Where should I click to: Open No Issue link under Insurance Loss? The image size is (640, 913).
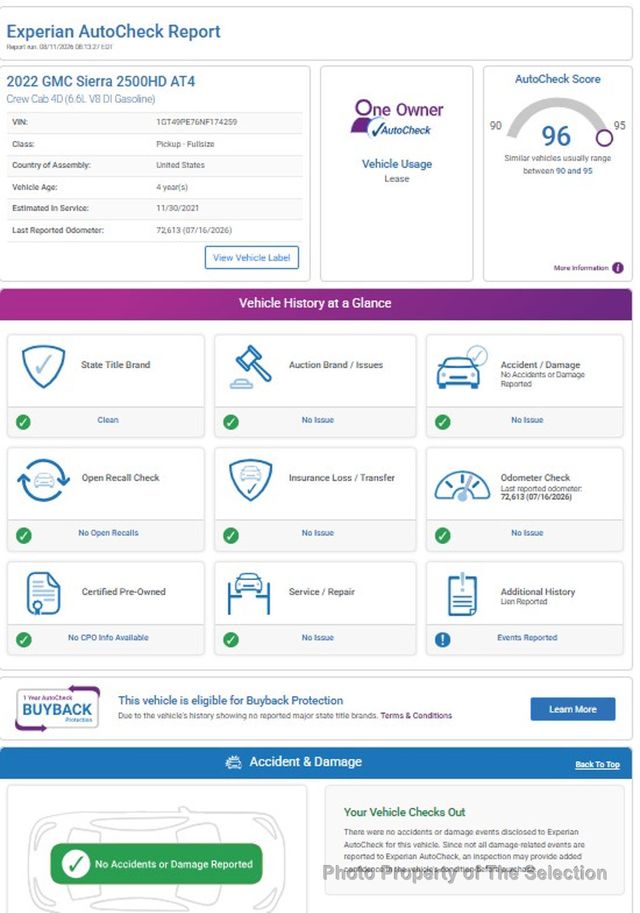[317, 533]
